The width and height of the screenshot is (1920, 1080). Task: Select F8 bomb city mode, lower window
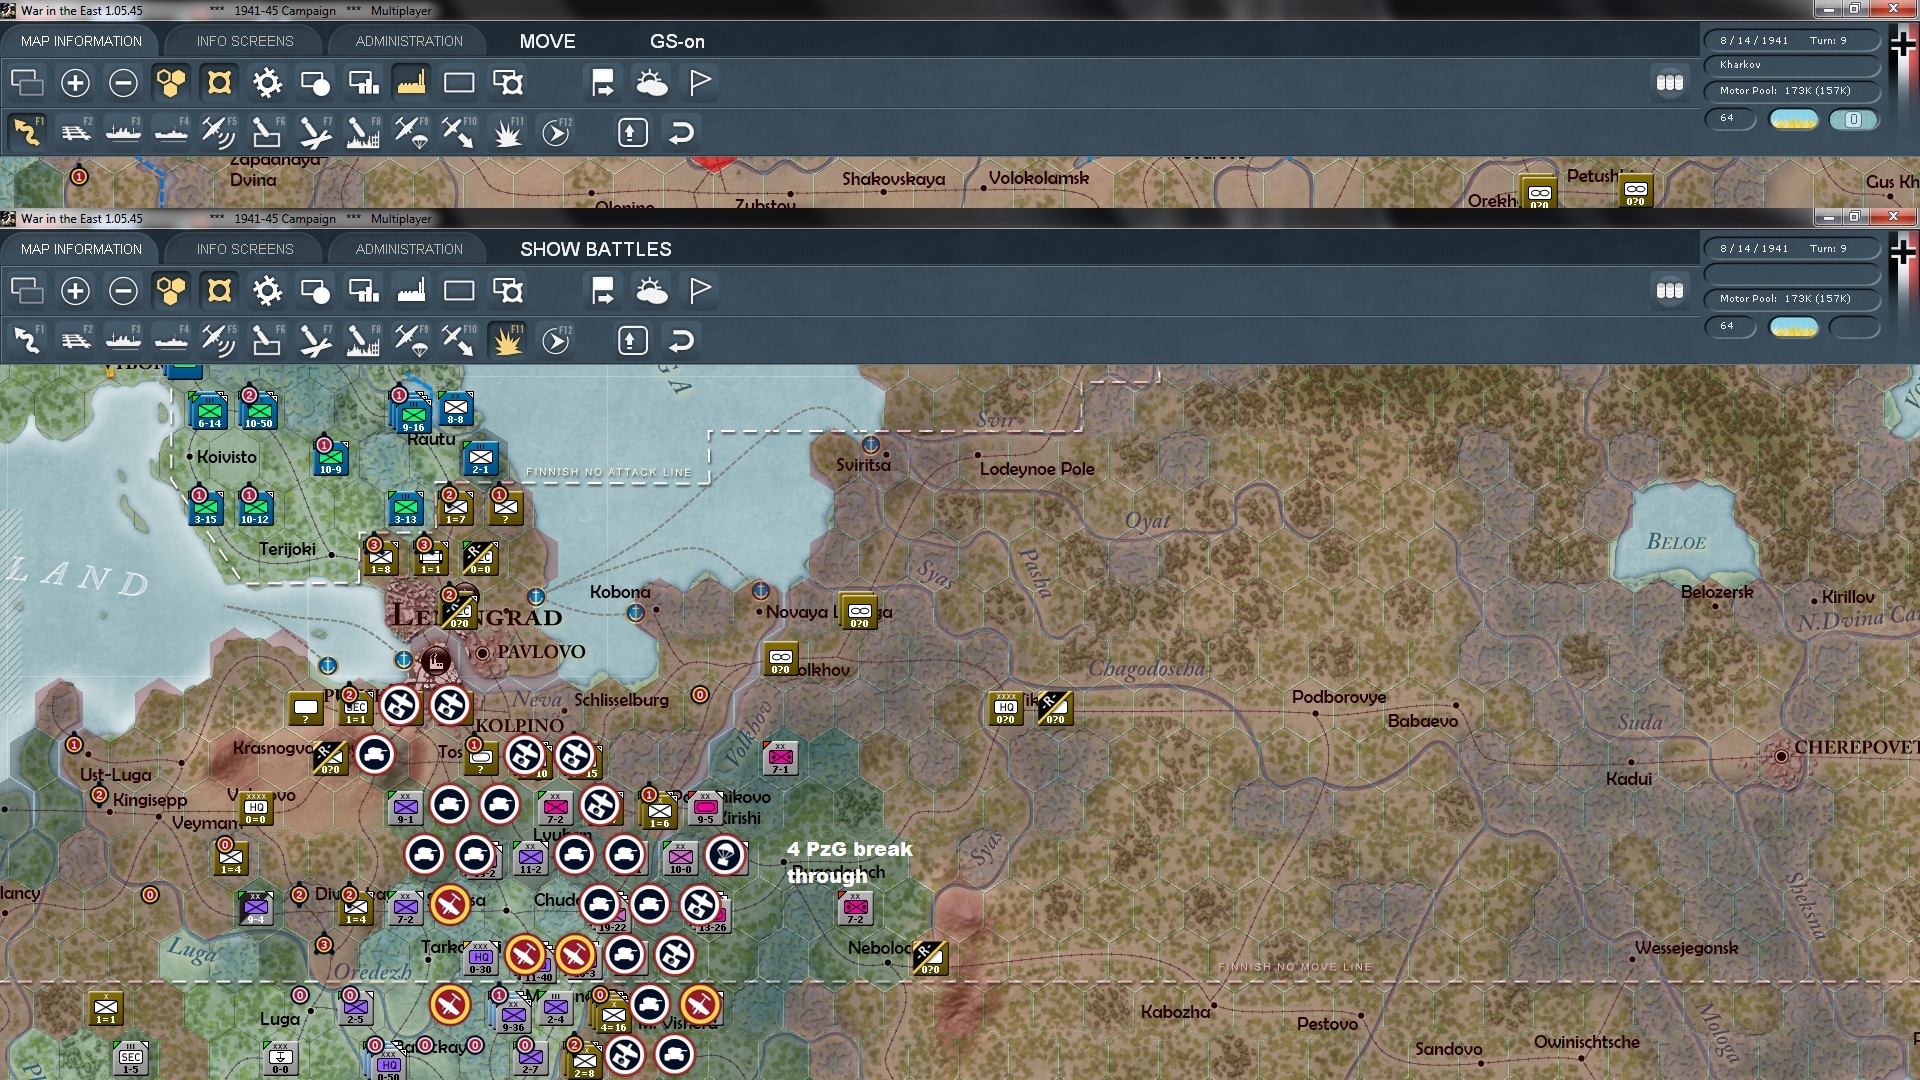(x=363, y=340)
